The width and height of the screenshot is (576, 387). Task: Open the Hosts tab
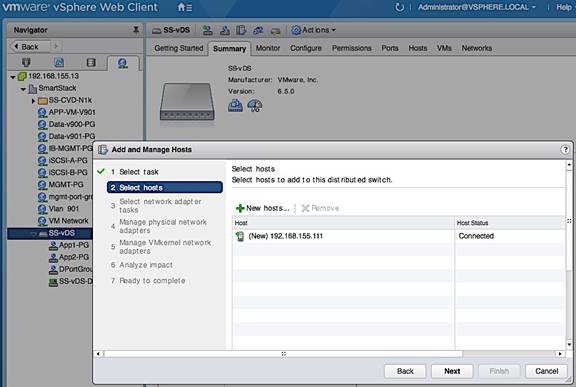pyautogui.click(x=418, y=48)
